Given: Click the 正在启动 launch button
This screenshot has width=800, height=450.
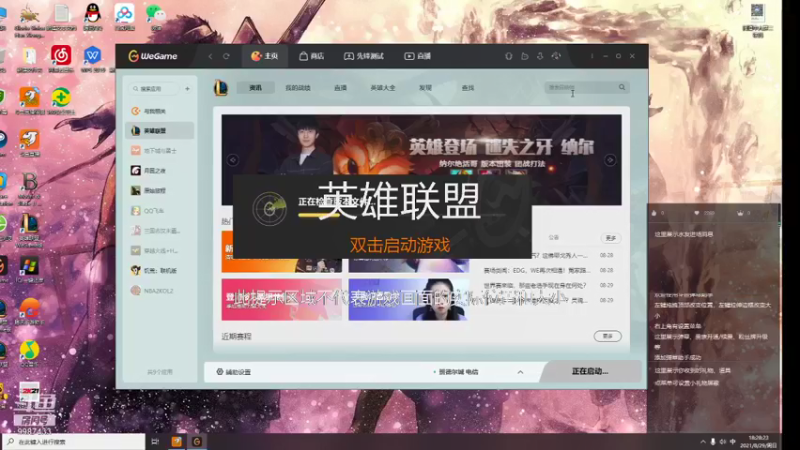Looking at the screenshot, I should pos(590,371).
